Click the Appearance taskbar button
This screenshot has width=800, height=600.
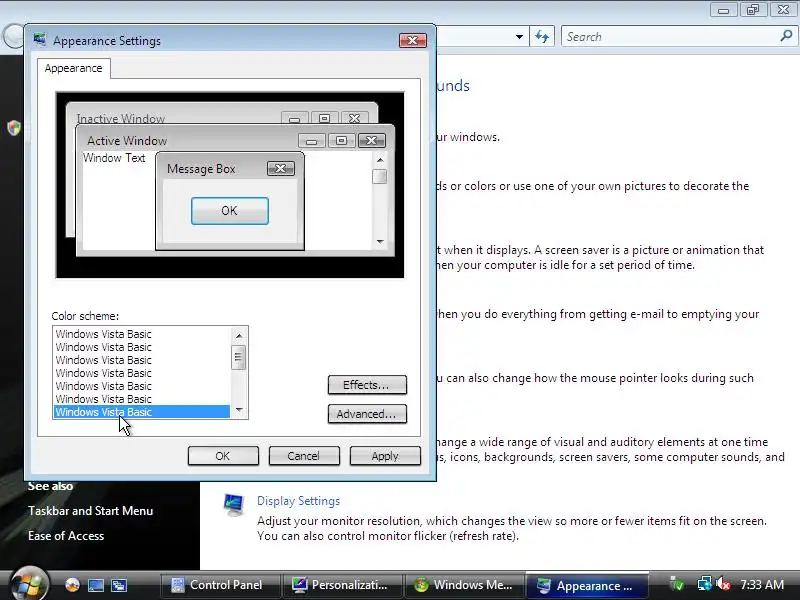[x=587, y=585]
